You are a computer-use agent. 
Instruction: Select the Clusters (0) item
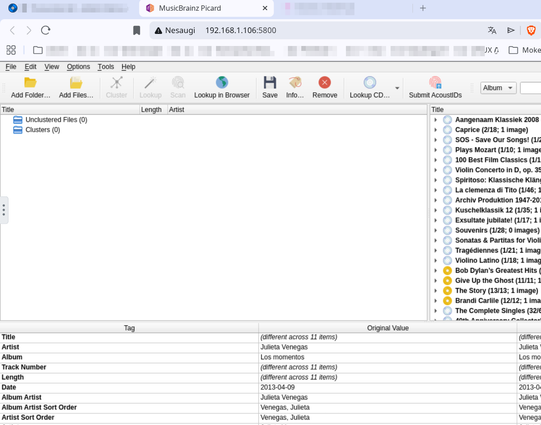[43, 130]
